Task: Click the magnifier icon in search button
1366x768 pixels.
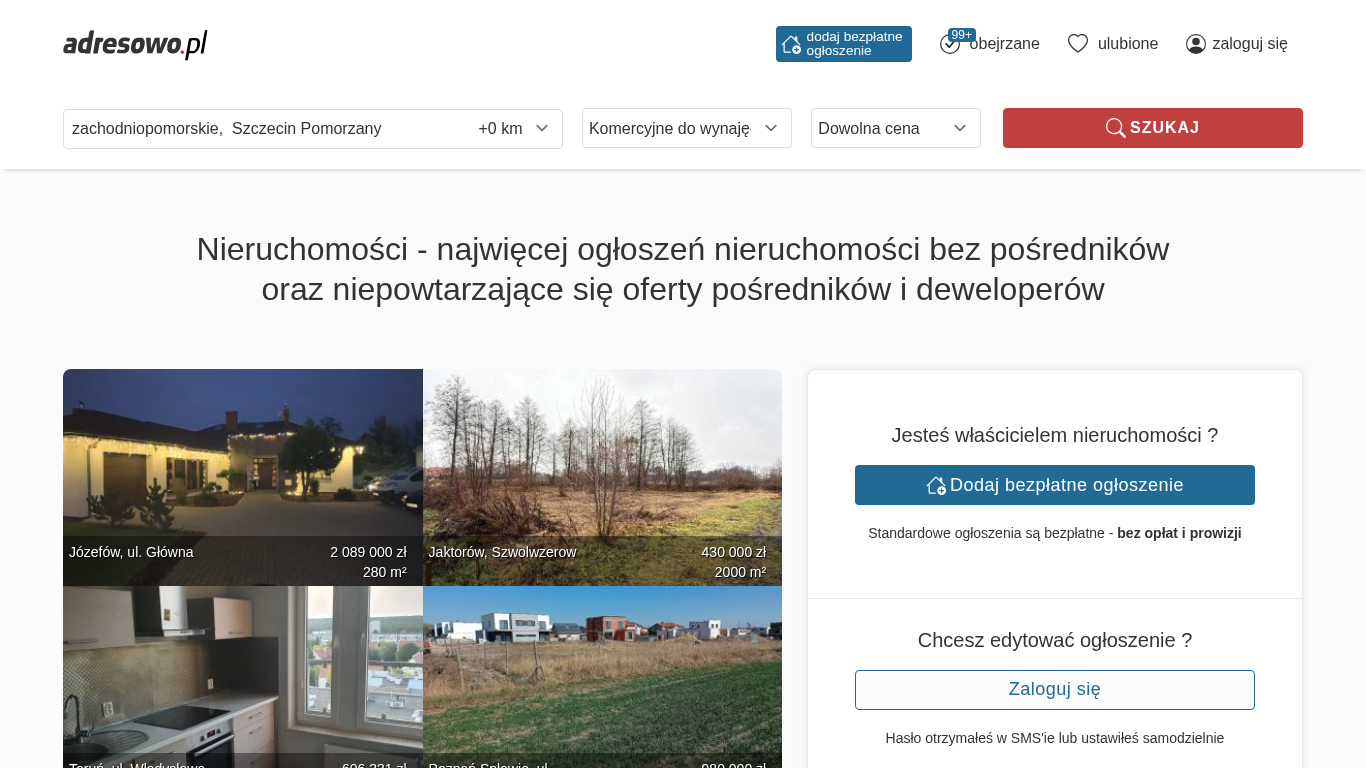Action: [1115, 128]
